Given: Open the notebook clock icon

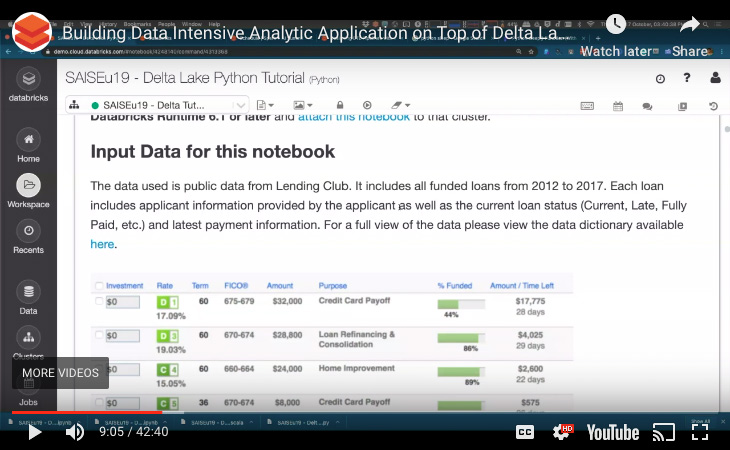Looking at the screenshot, I should [660, 79].
